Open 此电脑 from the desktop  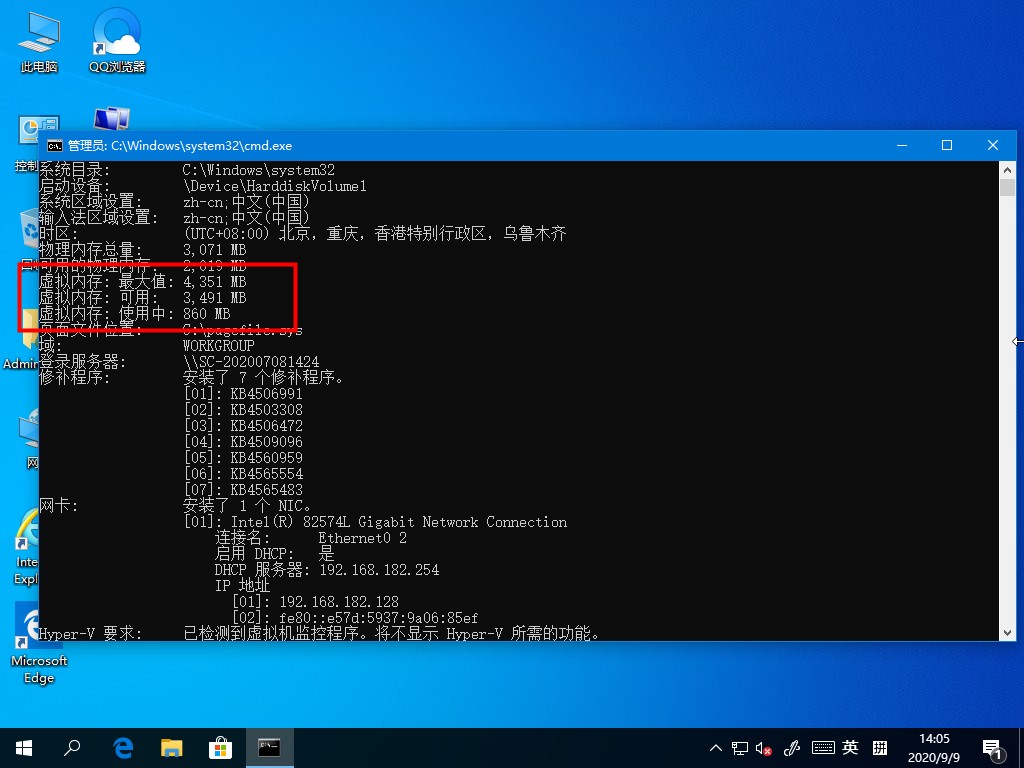coord(37,40)
